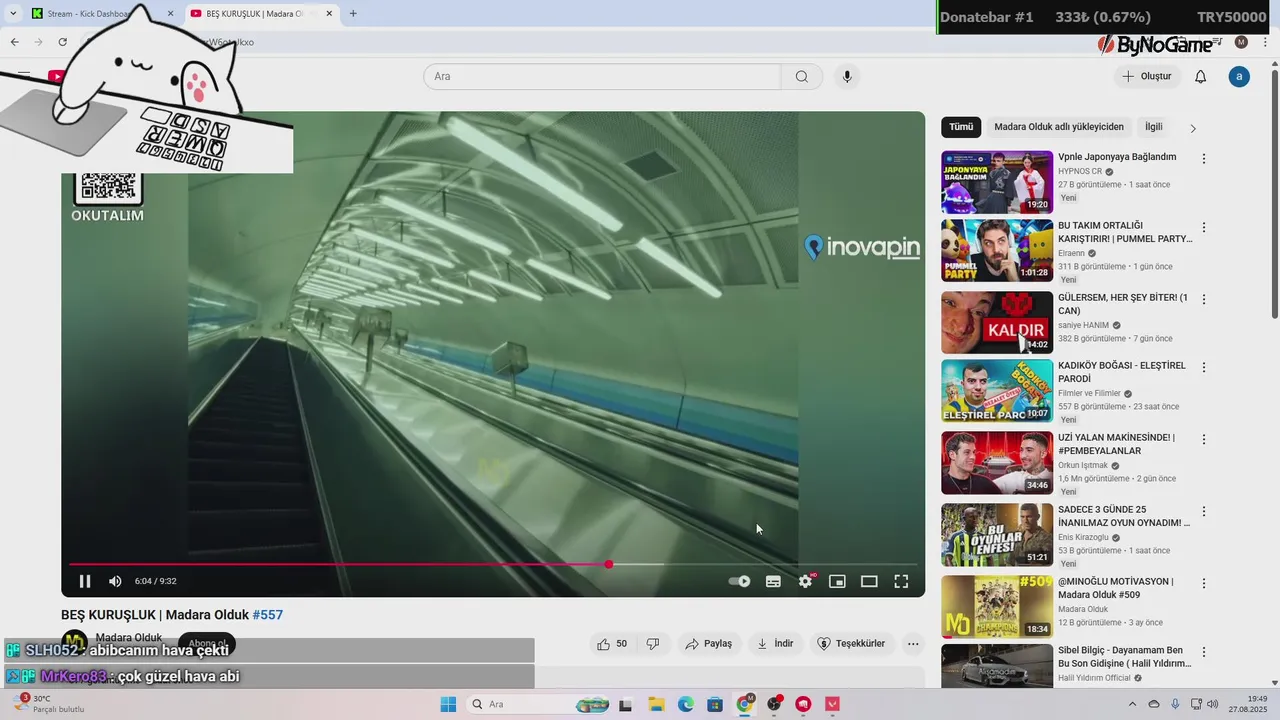Open Microsoft Edge from taskbar
The width and height of the screenshot is (1280, 720).
686,704
